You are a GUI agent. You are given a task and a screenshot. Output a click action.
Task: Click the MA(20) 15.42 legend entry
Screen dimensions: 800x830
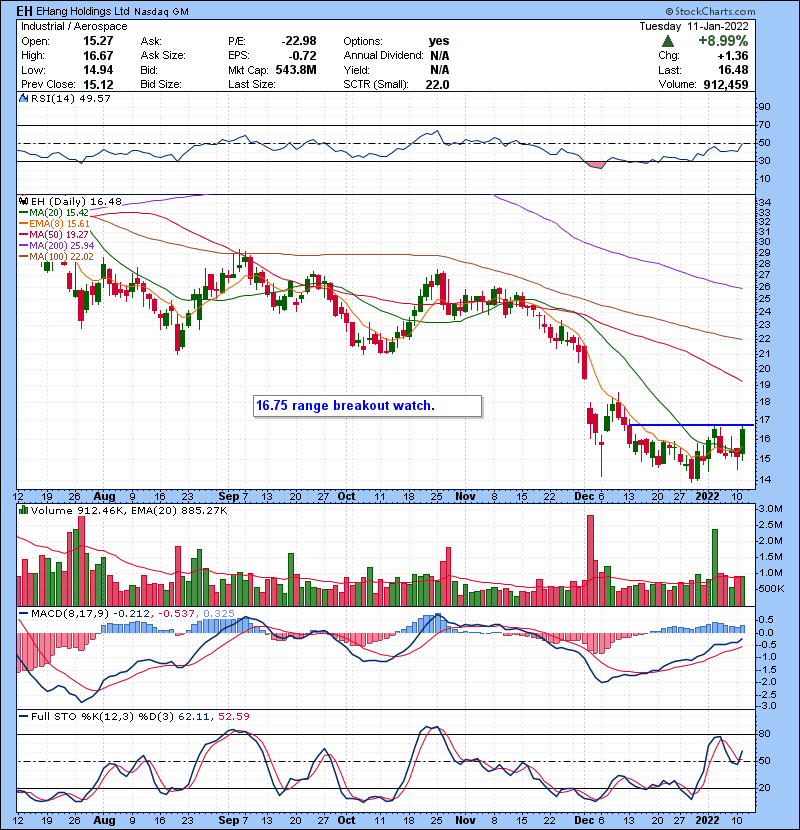[55, 213]
